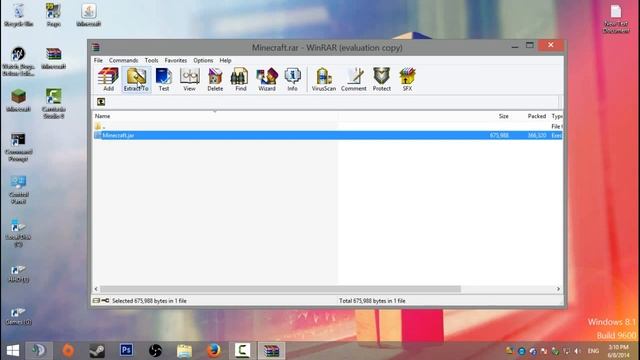The width and height of the screenshot is (640, 360).
Task: Select Recycle Bin desktop icon
Action: coord(18,15)
